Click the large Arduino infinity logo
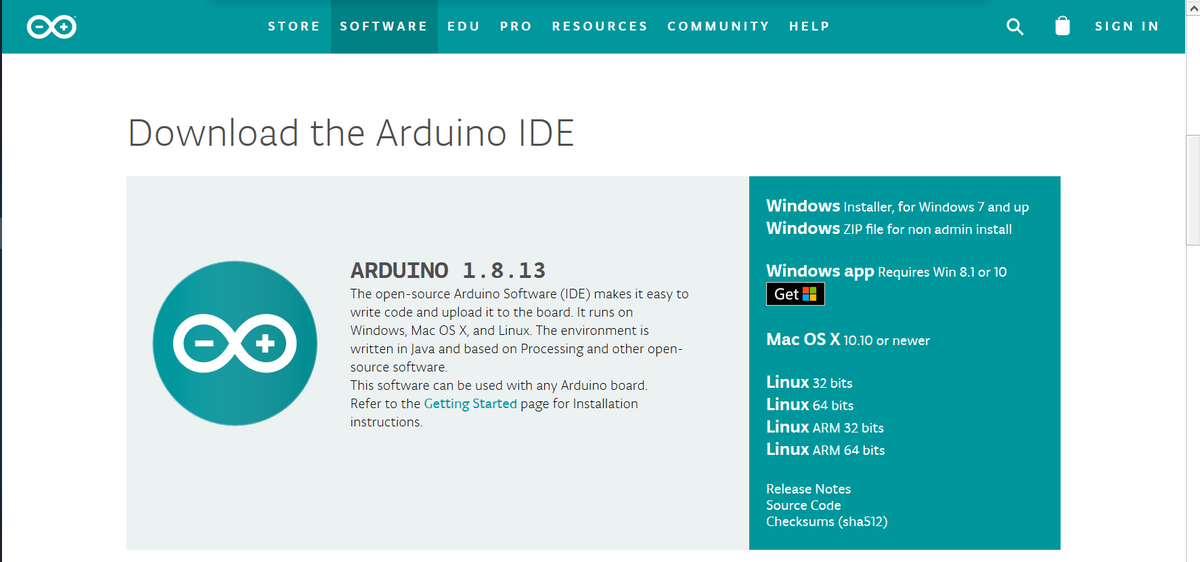 pyautogui.click(x=236, y=344)
